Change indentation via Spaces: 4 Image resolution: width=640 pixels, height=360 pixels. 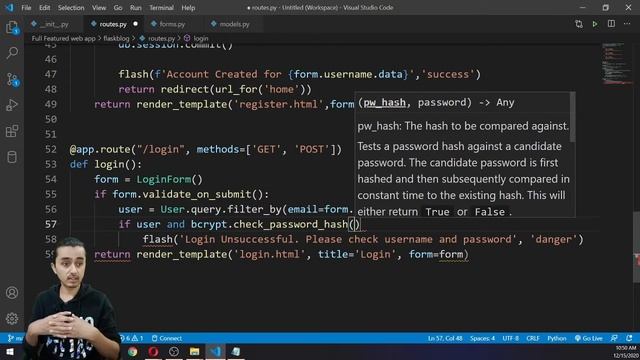coord(482,338)
